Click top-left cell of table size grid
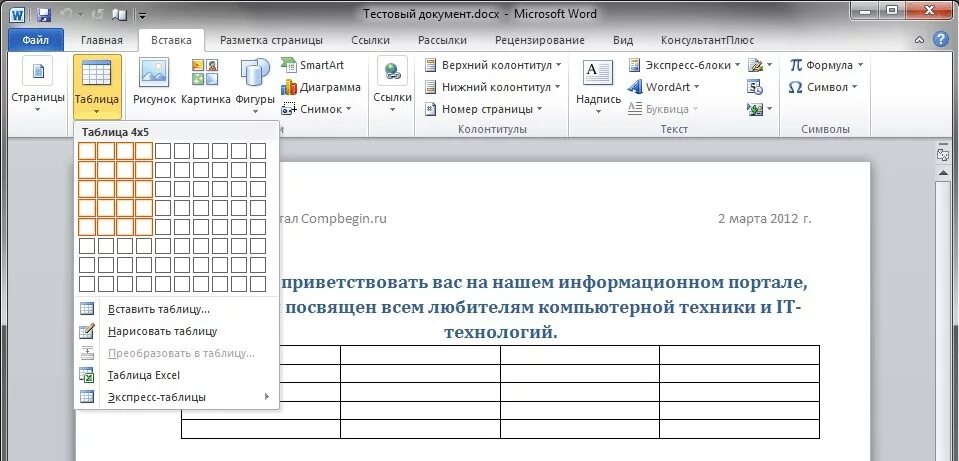 [87, 150]
